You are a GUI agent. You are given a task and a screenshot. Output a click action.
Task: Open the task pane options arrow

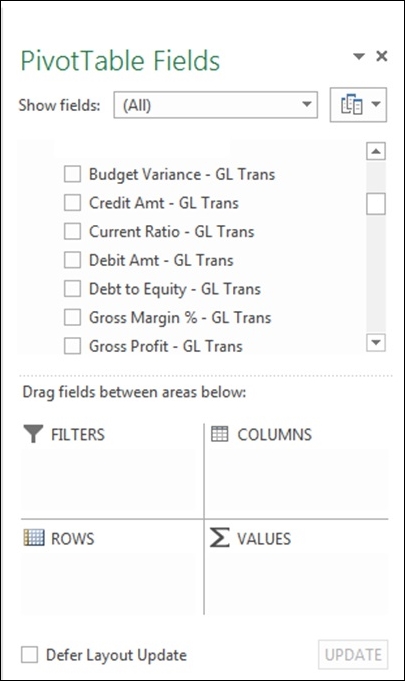click(359, 56)
